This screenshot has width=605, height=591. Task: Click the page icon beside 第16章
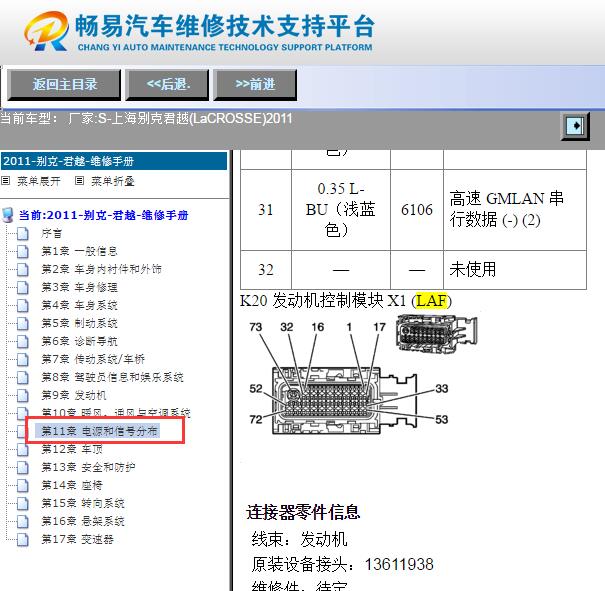[23, 522]
